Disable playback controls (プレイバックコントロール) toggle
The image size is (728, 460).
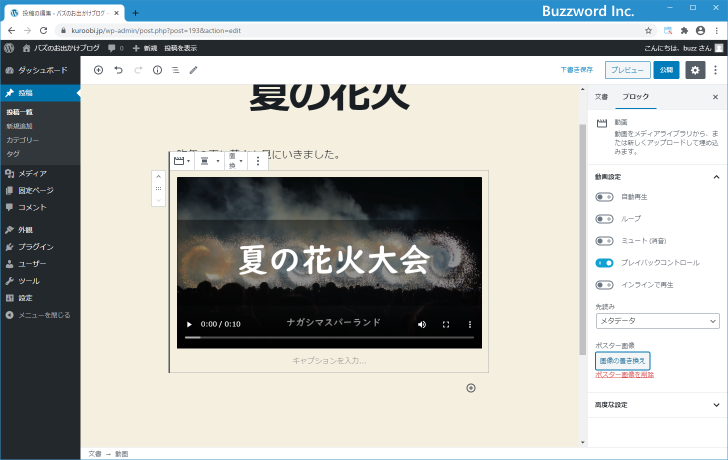604,263
